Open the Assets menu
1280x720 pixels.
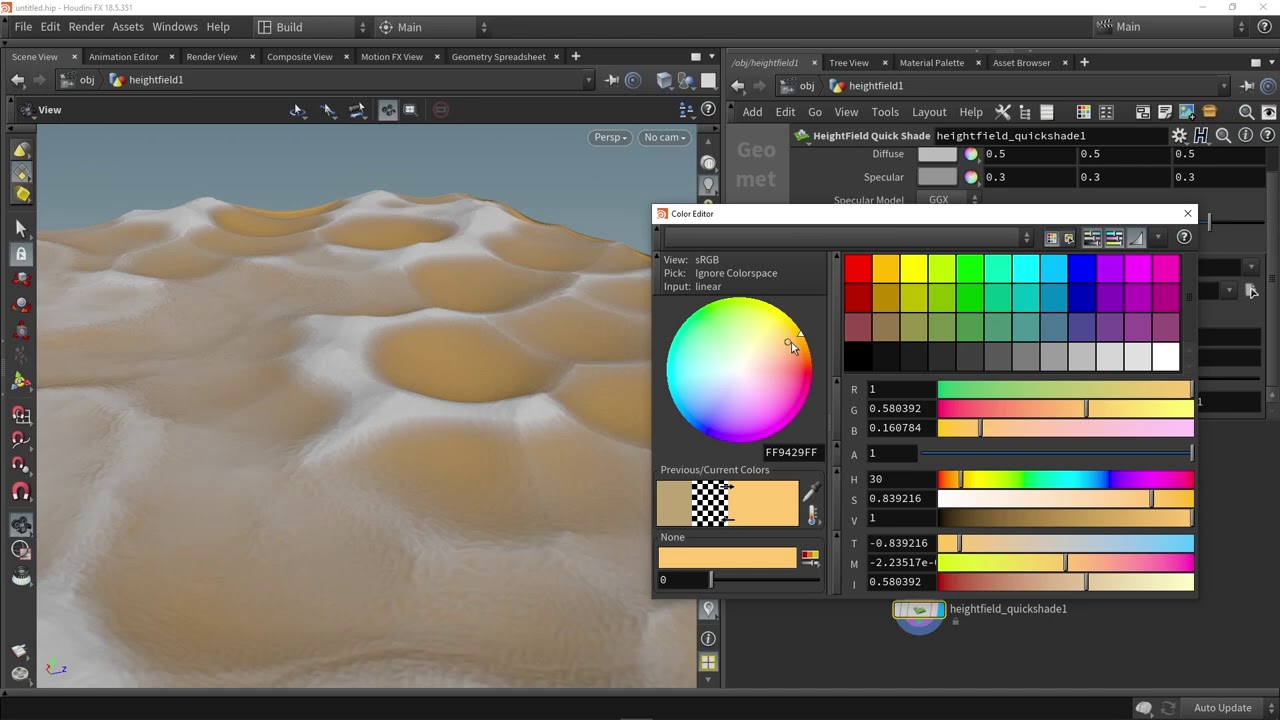pyautogui.click(x=128, y=27)
